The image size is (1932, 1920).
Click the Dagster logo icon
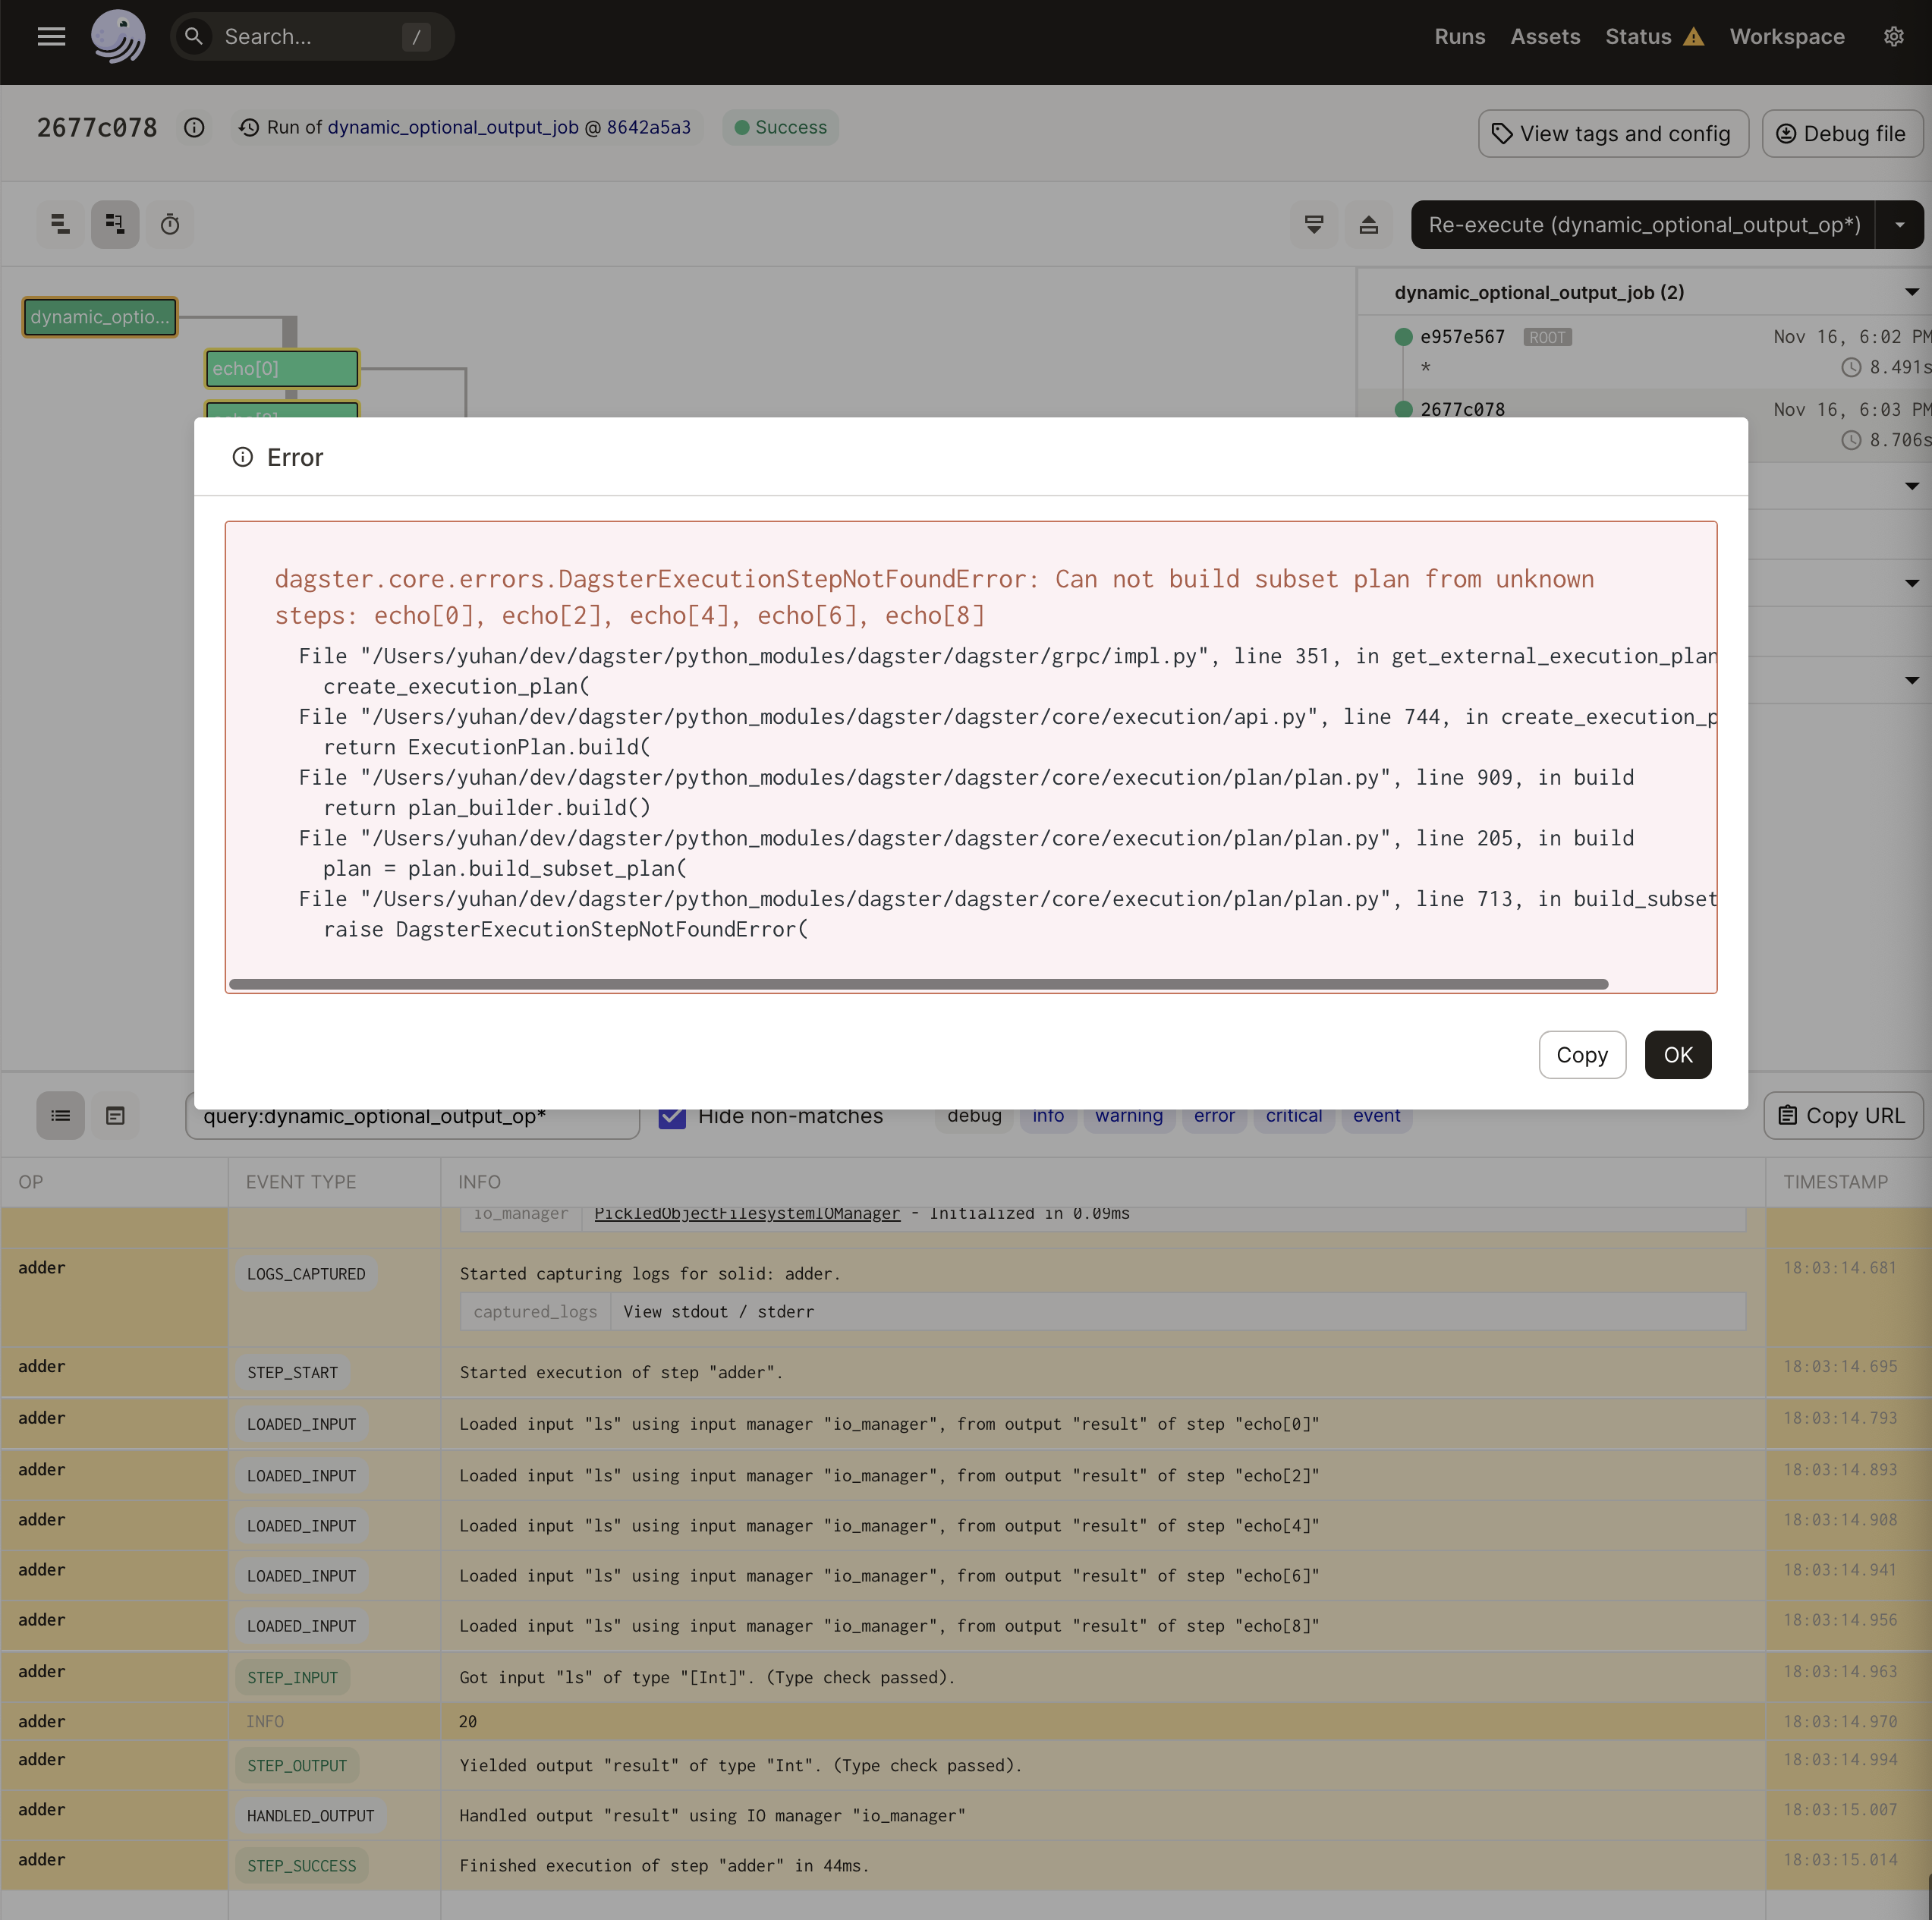[118, 37]
